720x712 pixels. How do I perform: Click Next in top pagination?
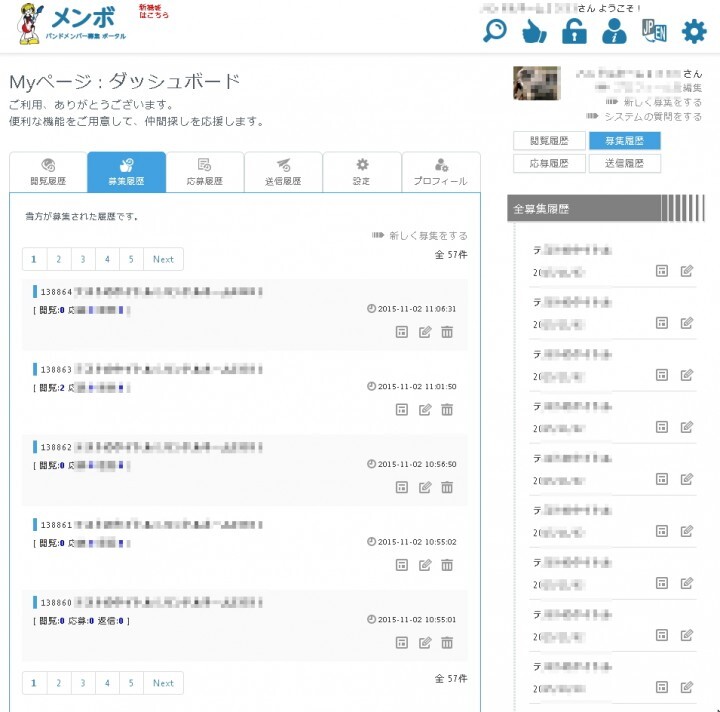[163, 259]
